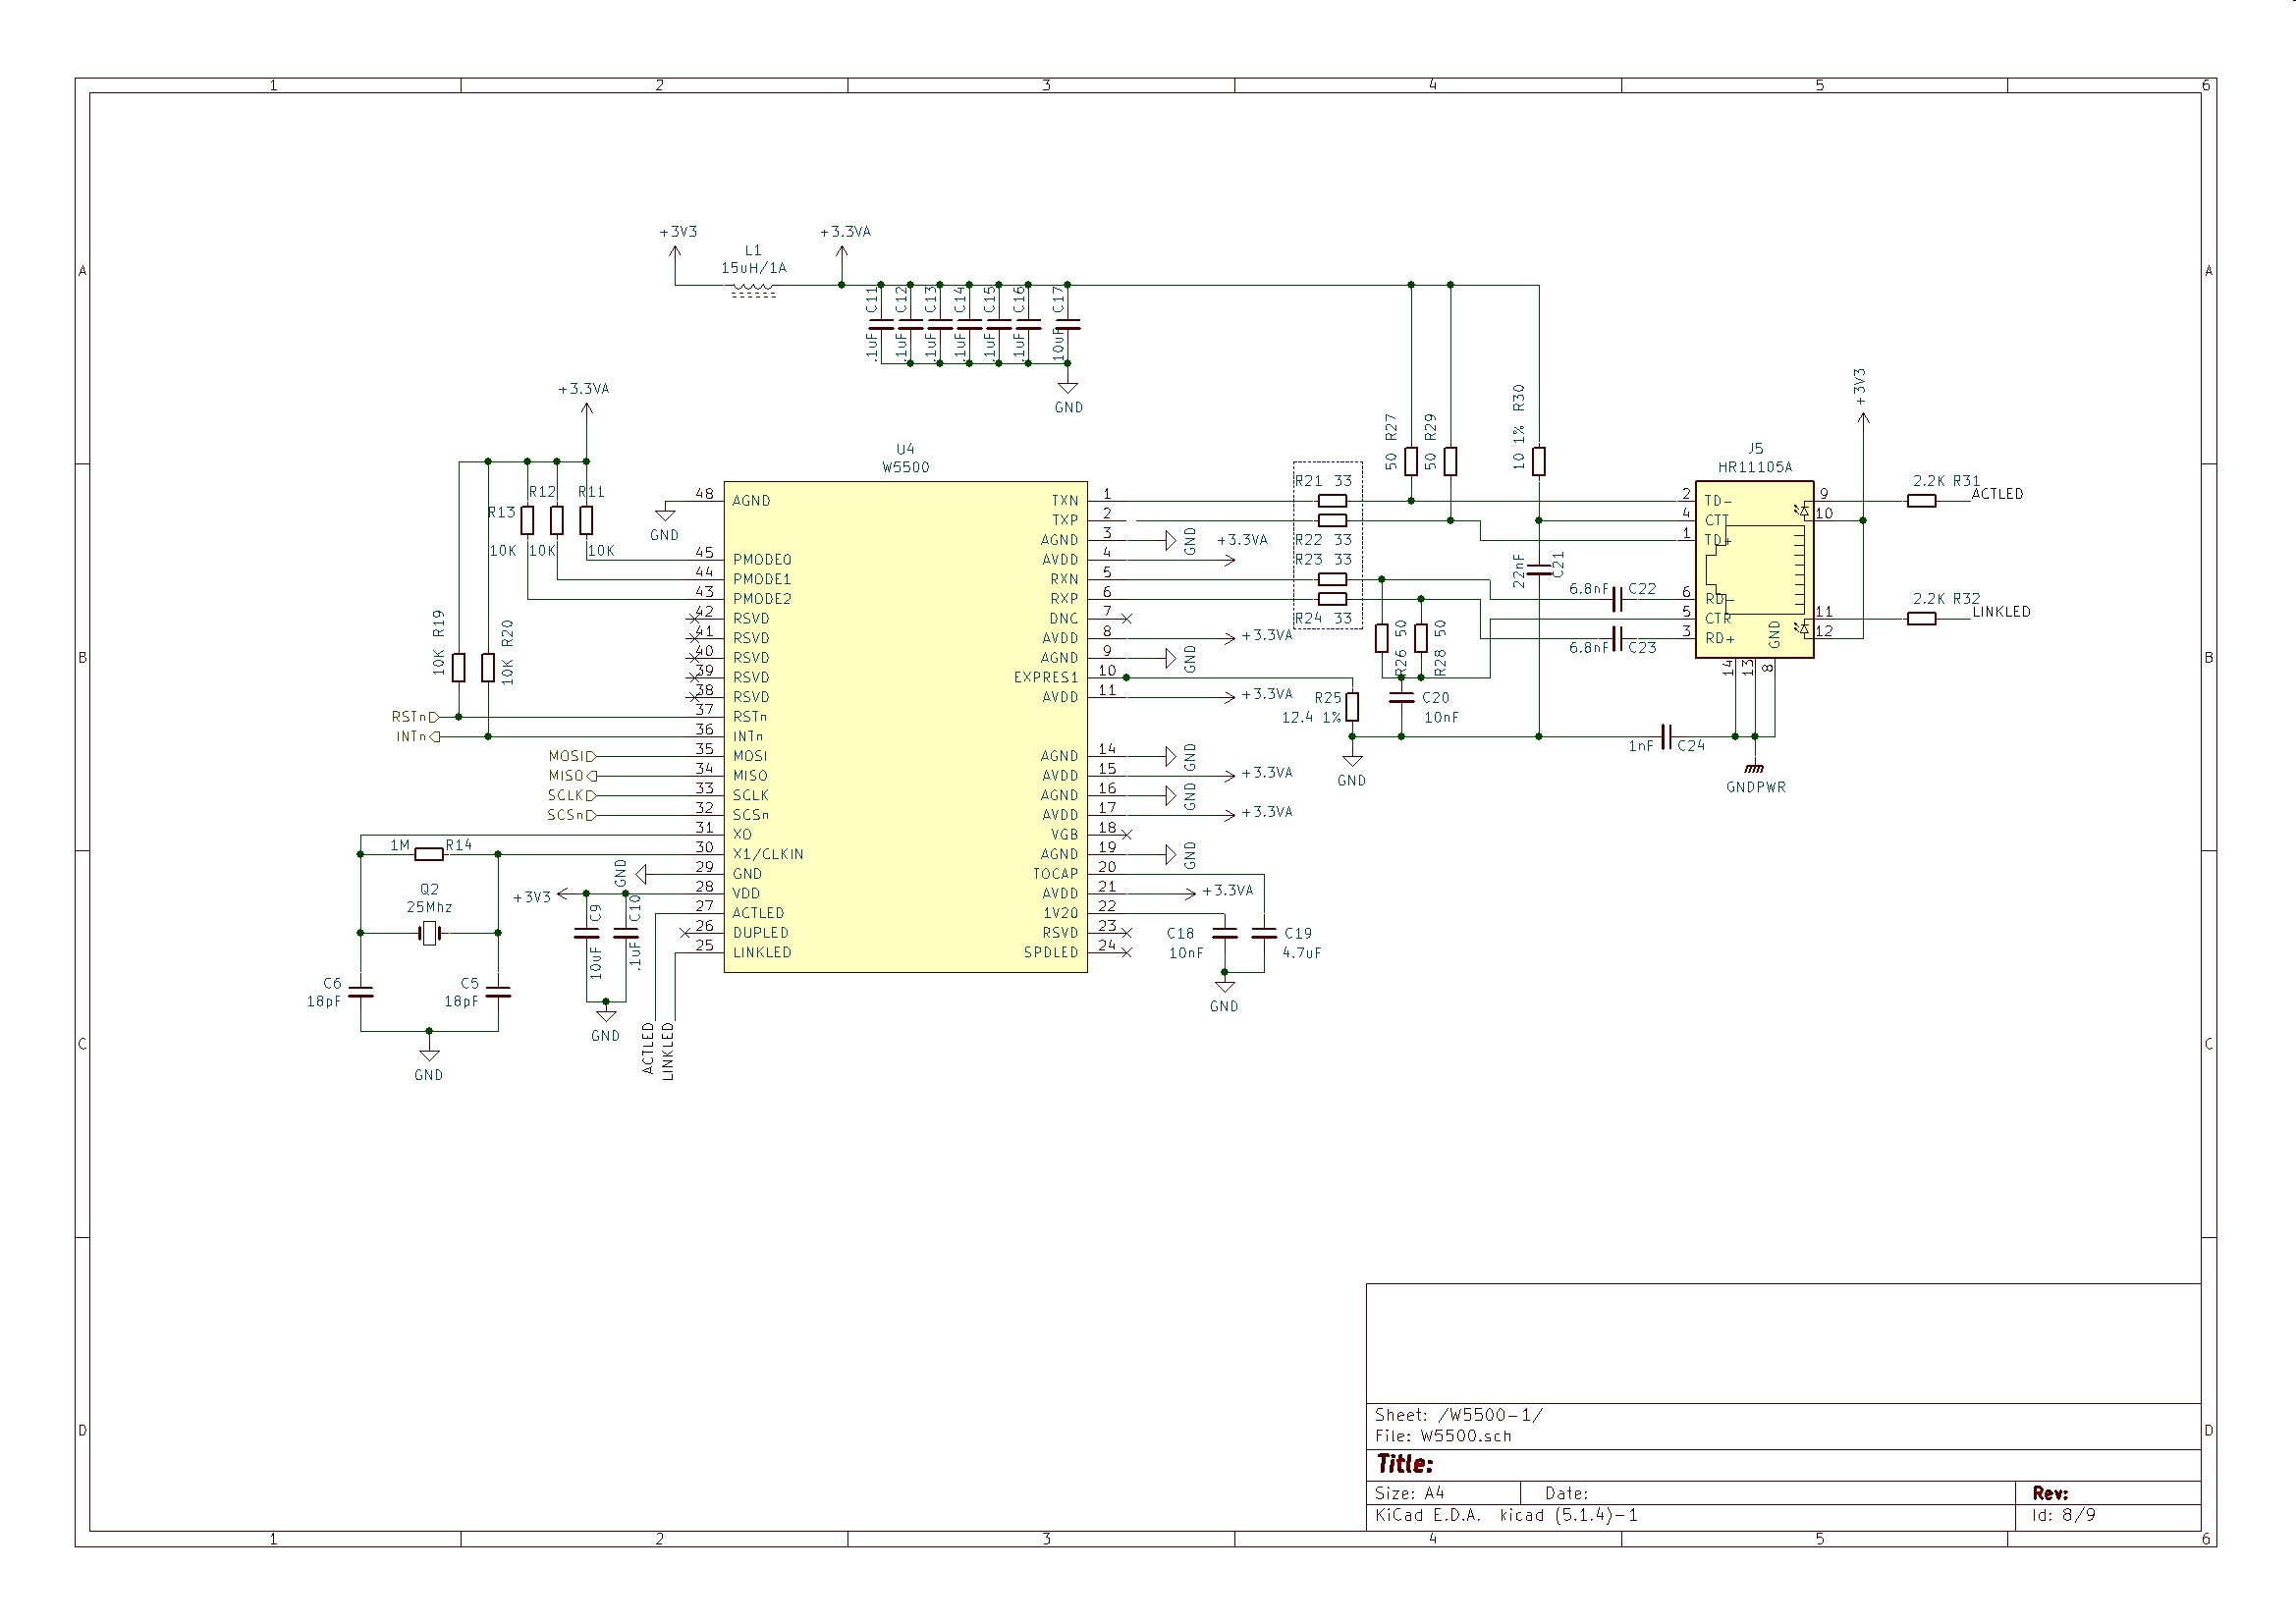
Task: Click the 'Sheet: /W5500-1/' title block text
Action: click(1459, 1415)
